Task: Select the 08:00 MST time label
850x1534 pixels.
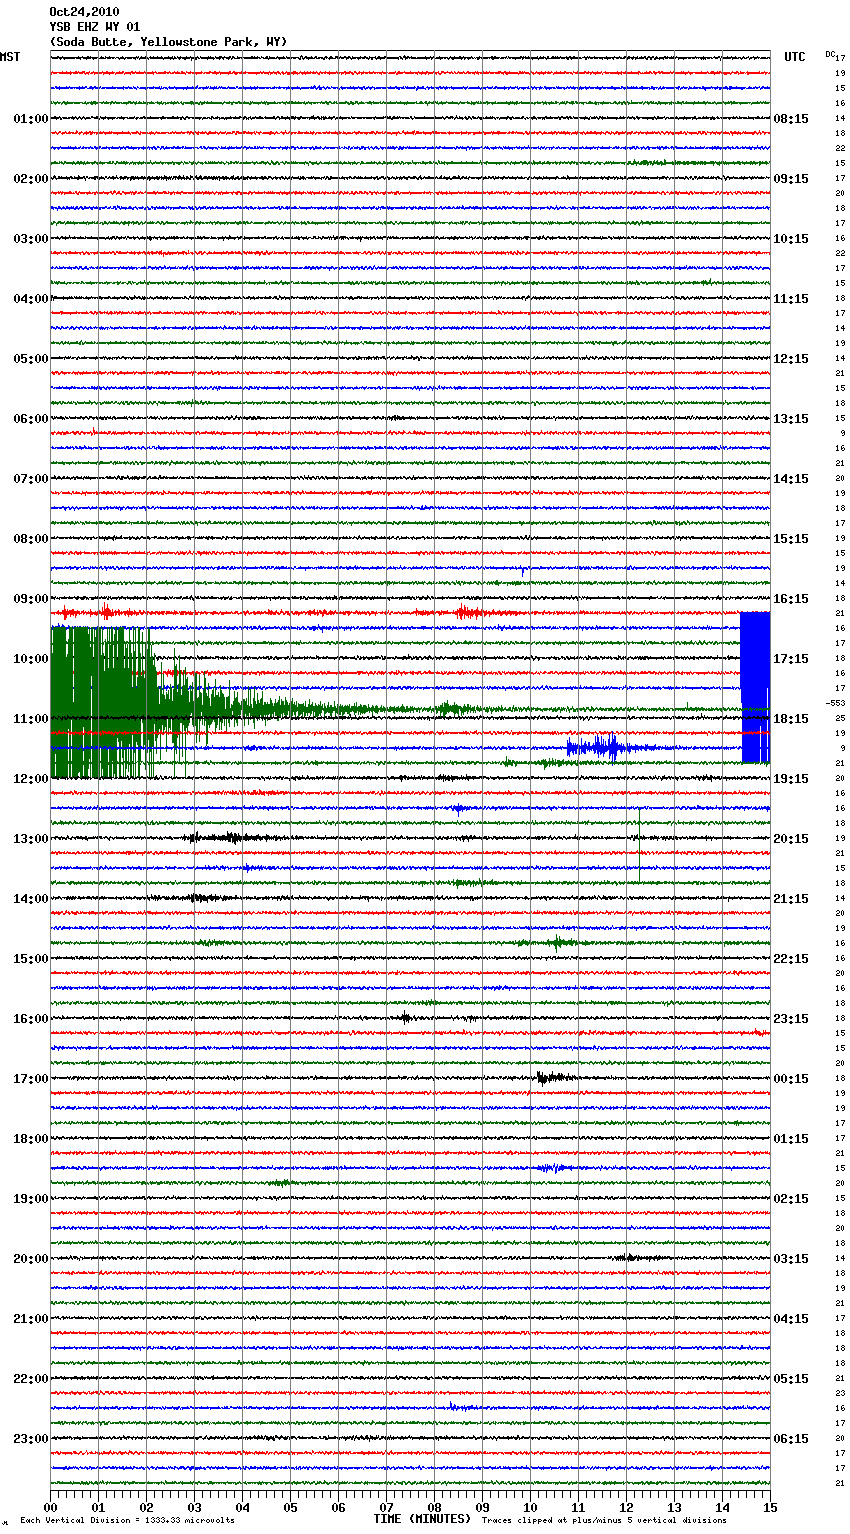Action: point(31,539)
